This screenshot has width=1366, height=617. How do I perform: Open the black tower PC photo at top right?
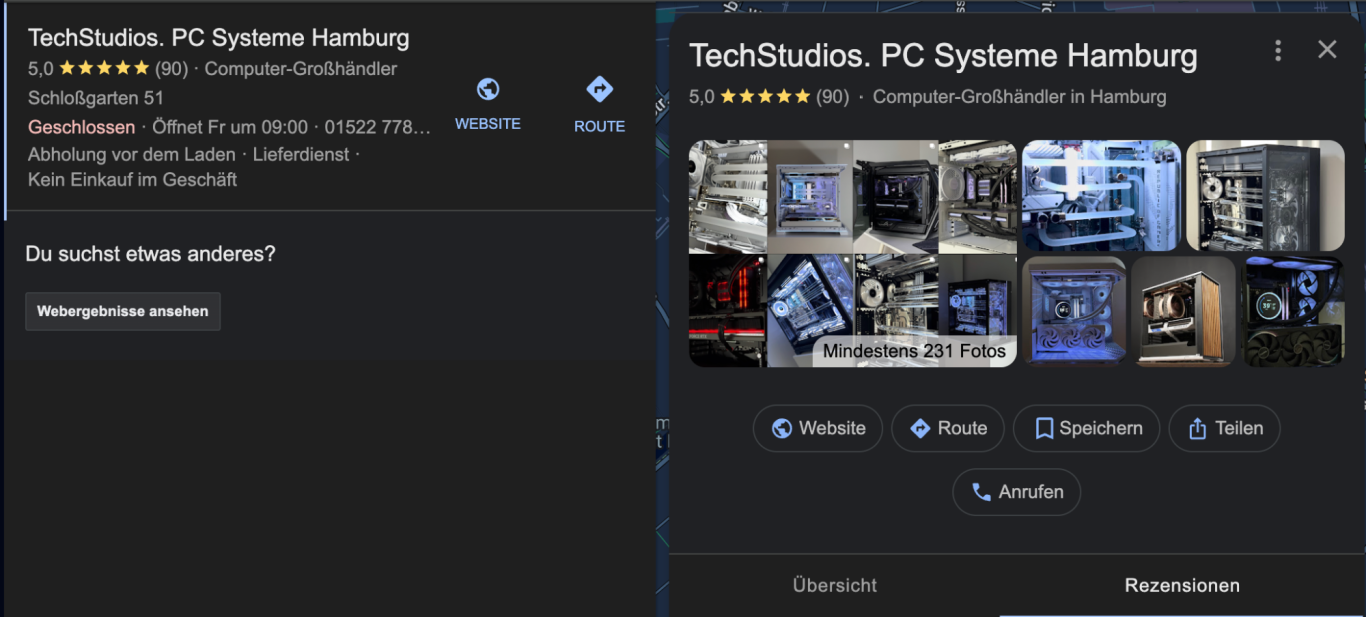coord(1265,195)
